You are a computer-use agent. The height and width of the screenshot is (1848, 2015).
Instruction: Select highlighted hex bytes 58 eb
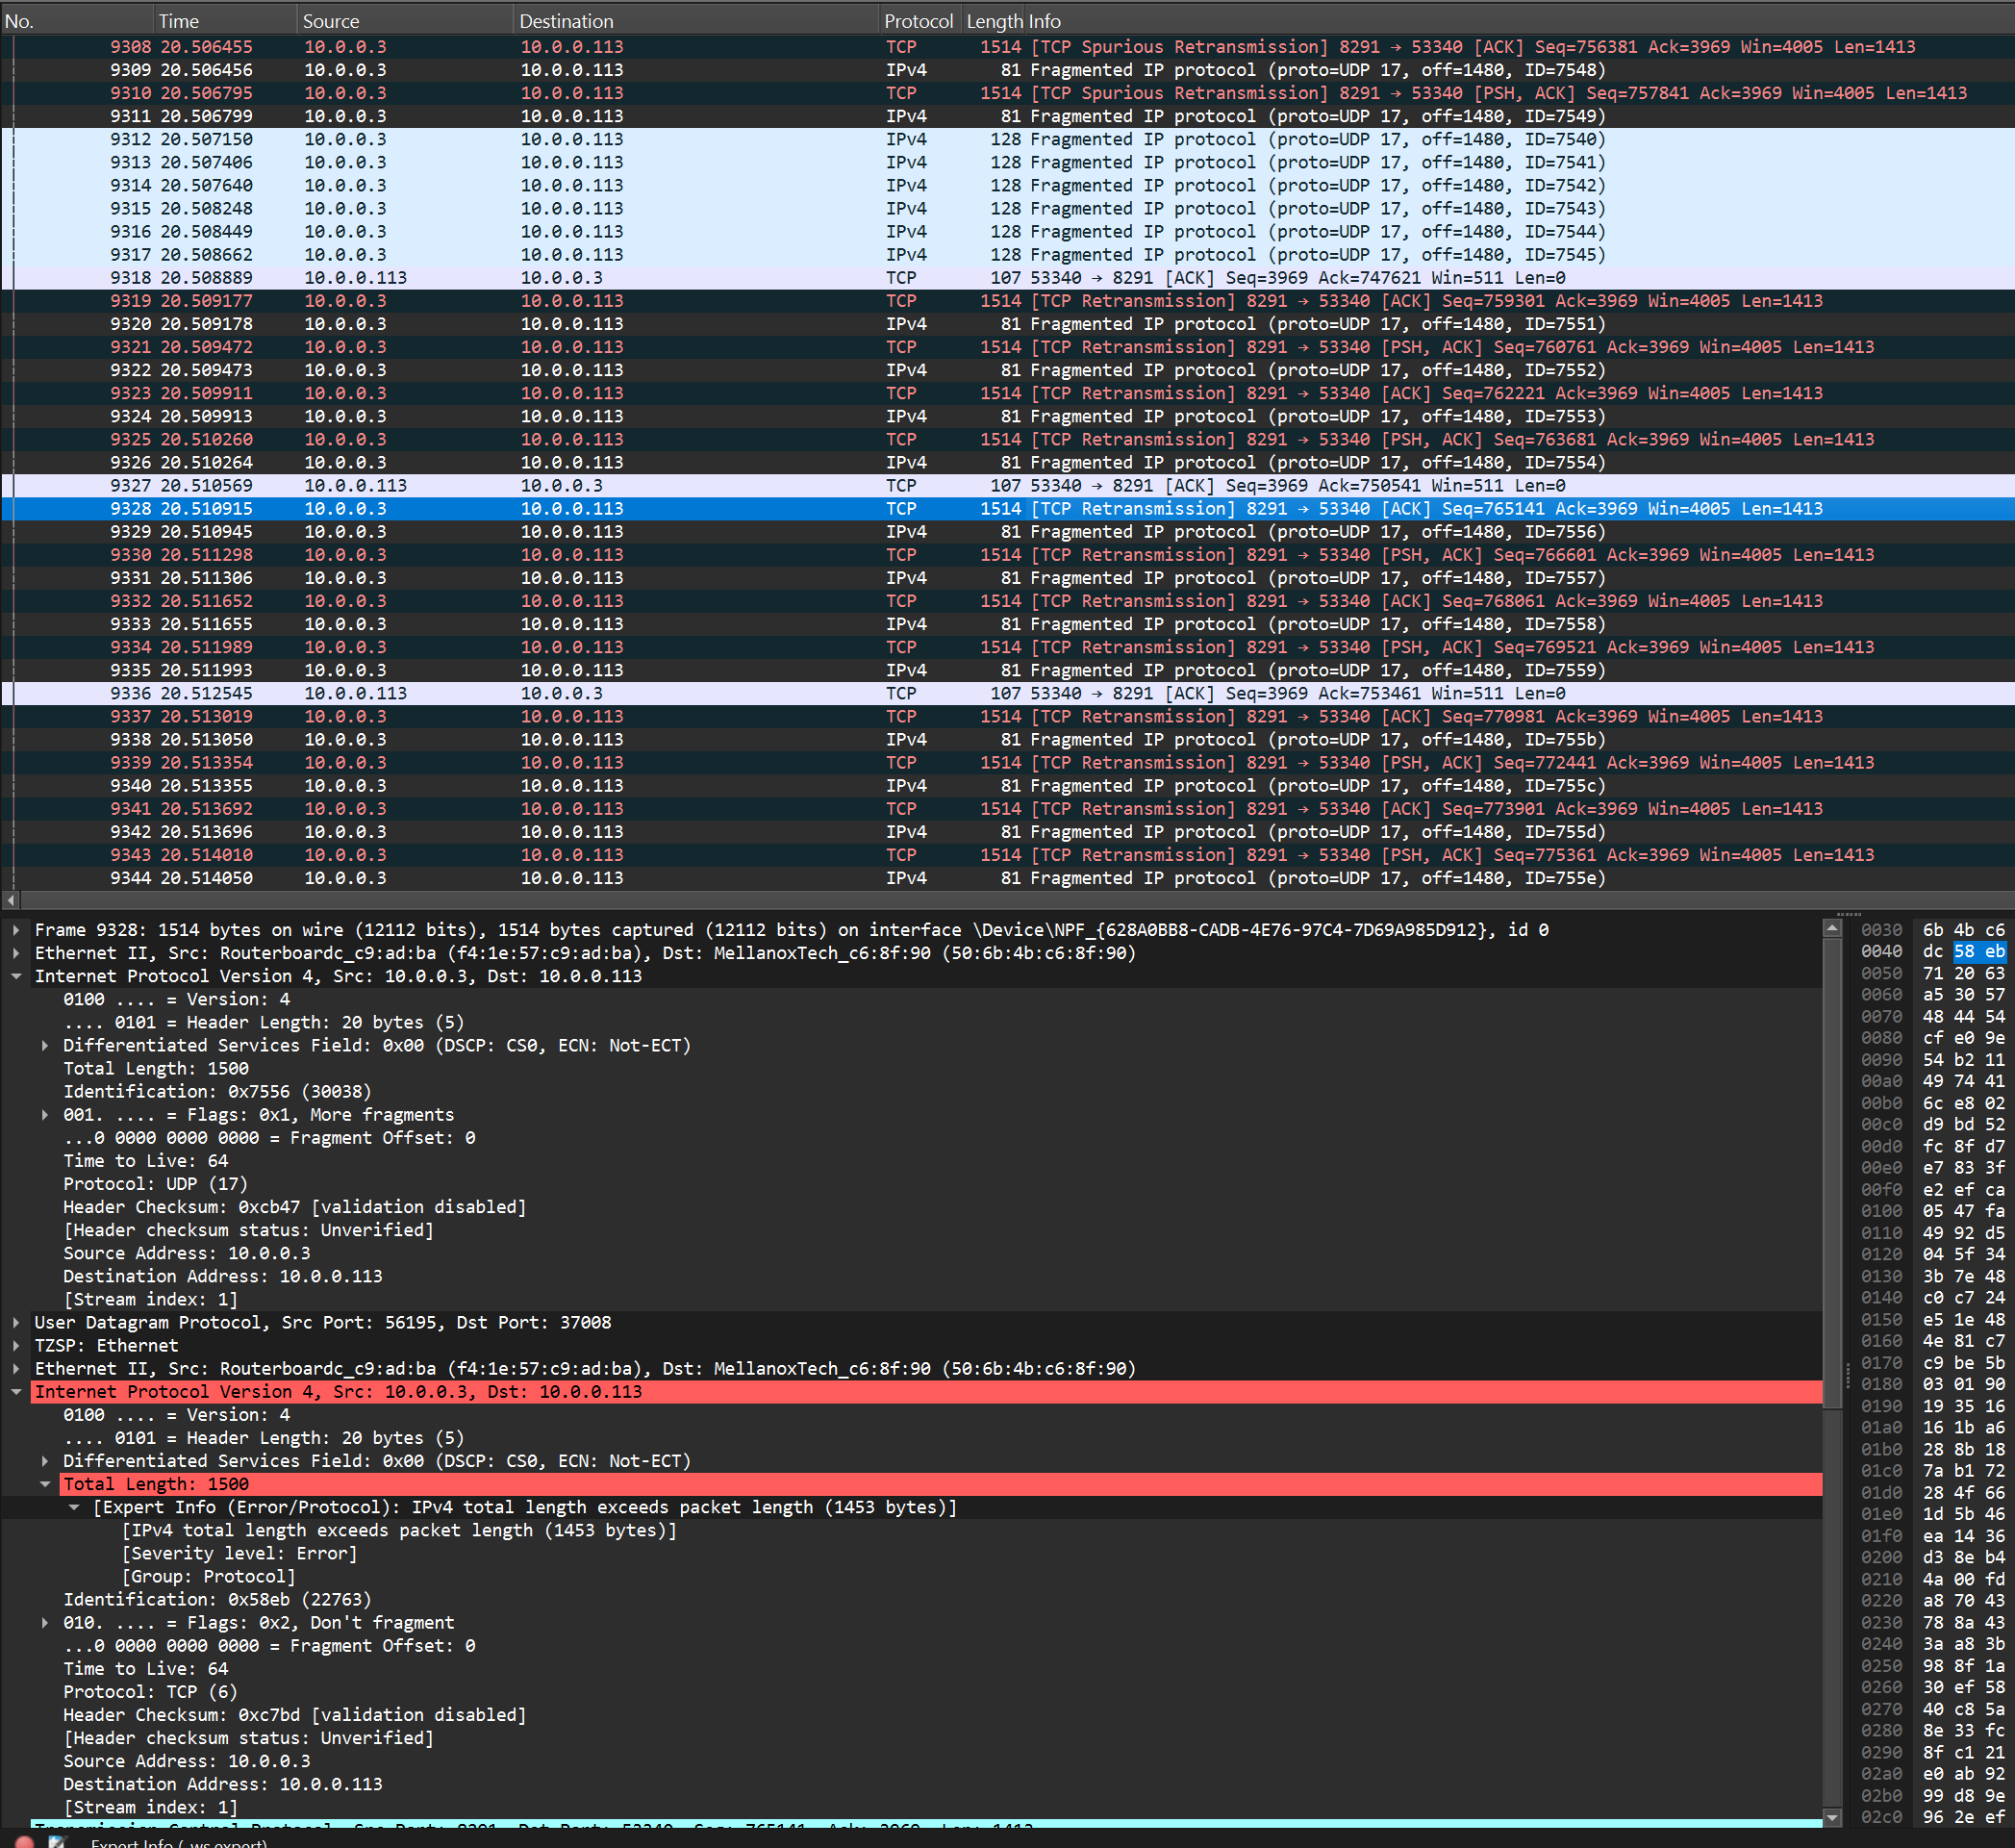pos(1979,951)
